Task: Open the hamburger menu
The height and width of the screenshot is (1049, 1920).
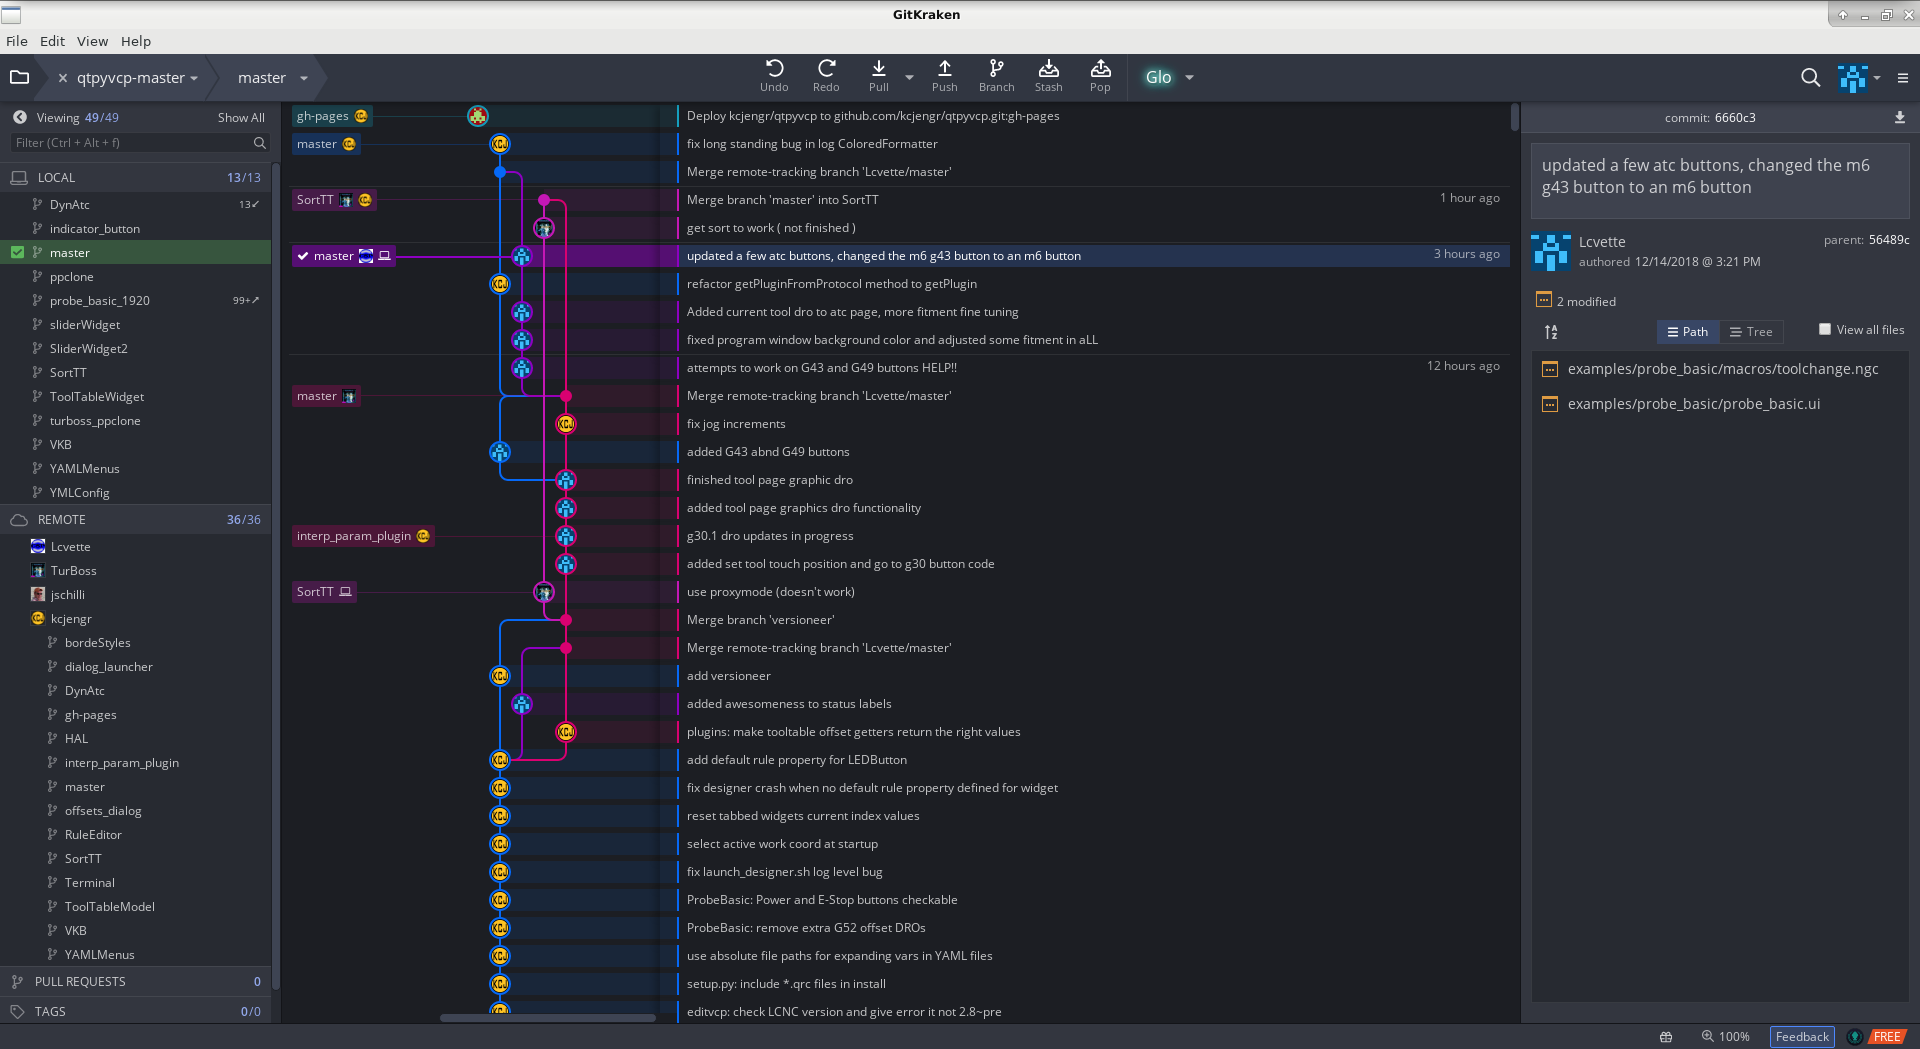Action: pos(1903,78)
